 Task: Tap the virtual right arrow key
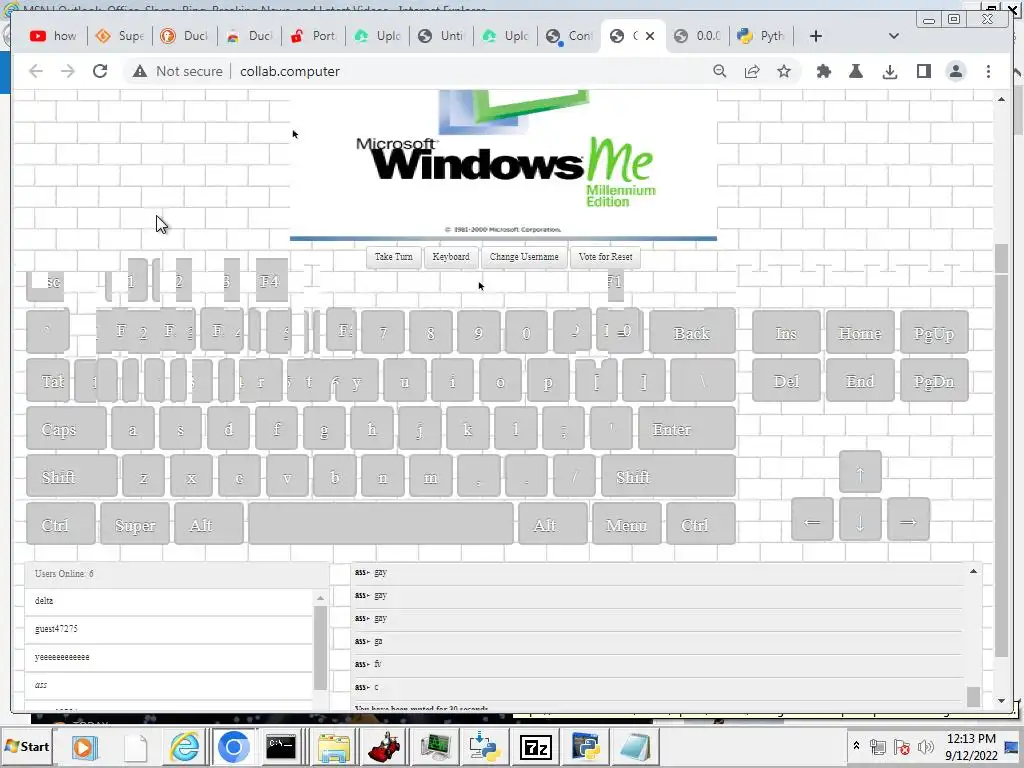[x=908, y=520]
